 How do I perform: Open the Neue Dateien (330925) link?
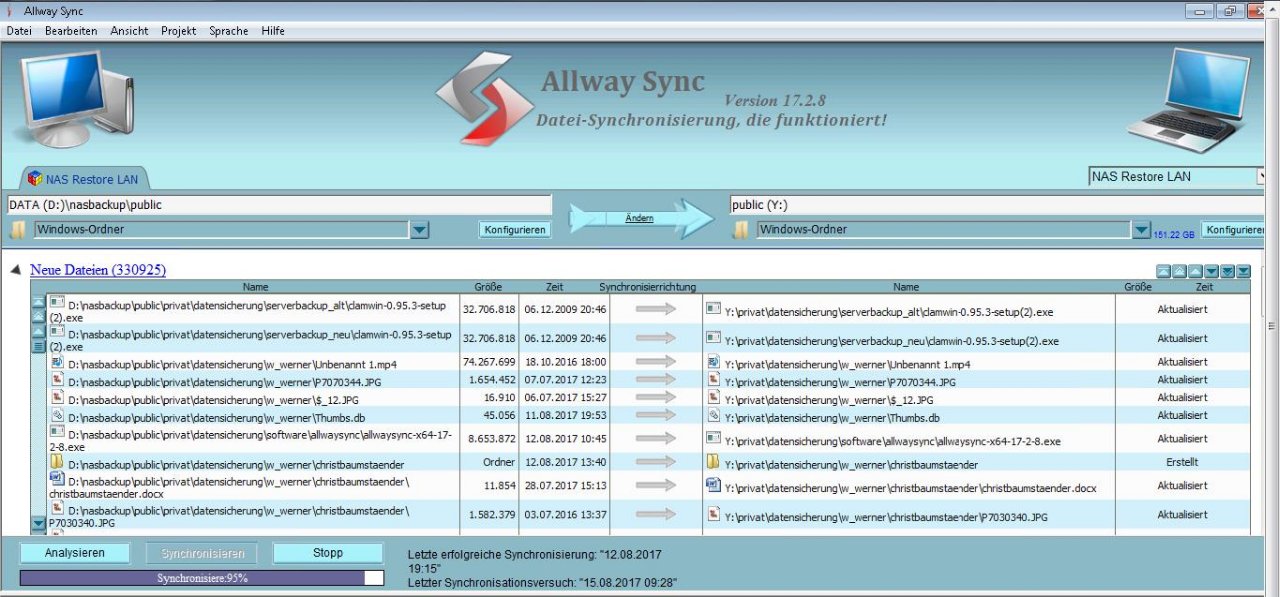pos(98,270)
